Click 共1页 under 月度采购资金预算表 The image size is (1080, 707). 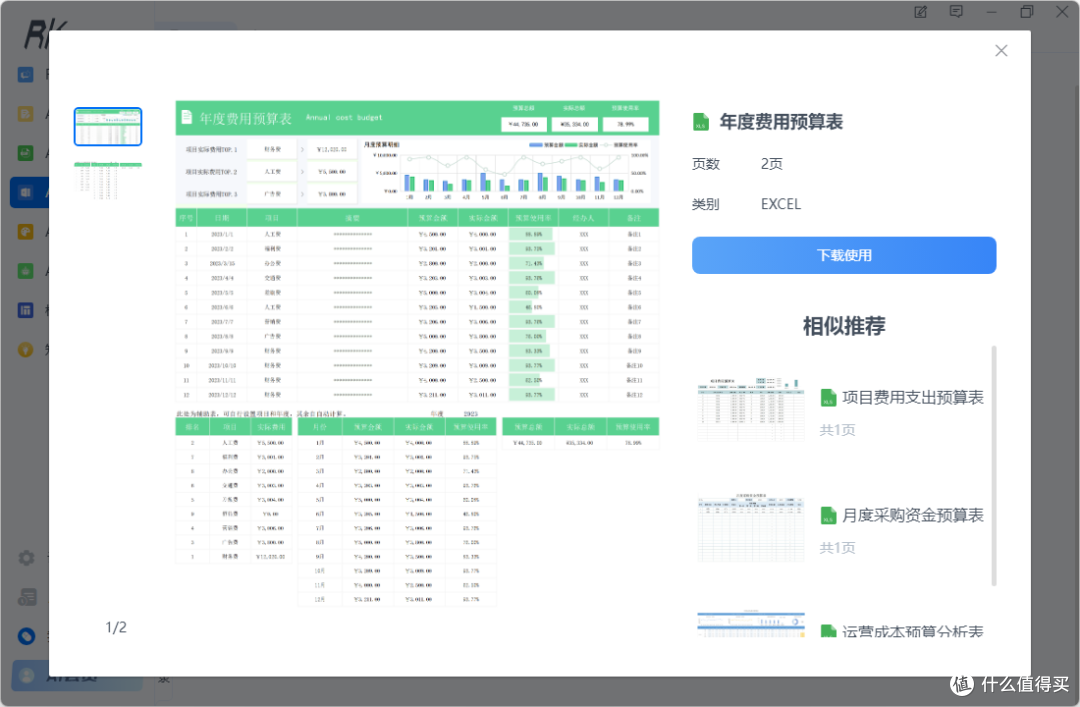point(838,548)
